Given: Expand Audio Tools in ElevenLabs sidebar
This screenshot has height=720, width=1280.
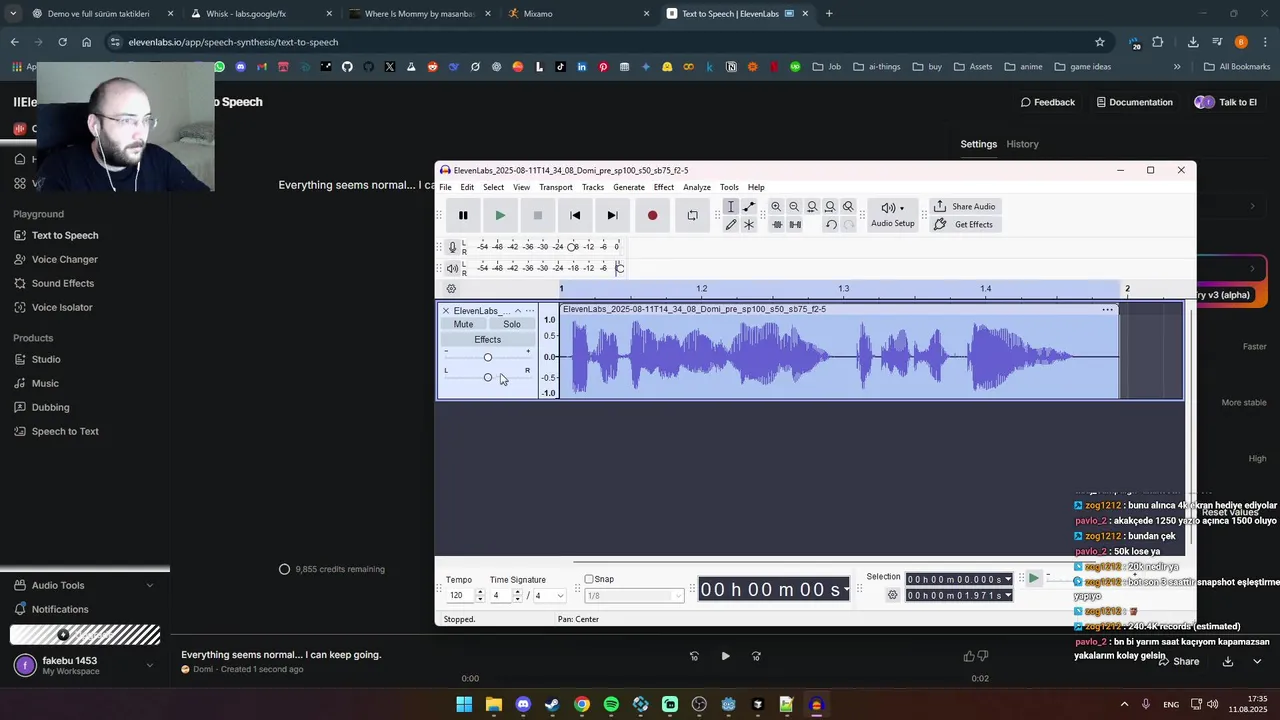Looking at the screenshot, I should click(x=85, y=585).
